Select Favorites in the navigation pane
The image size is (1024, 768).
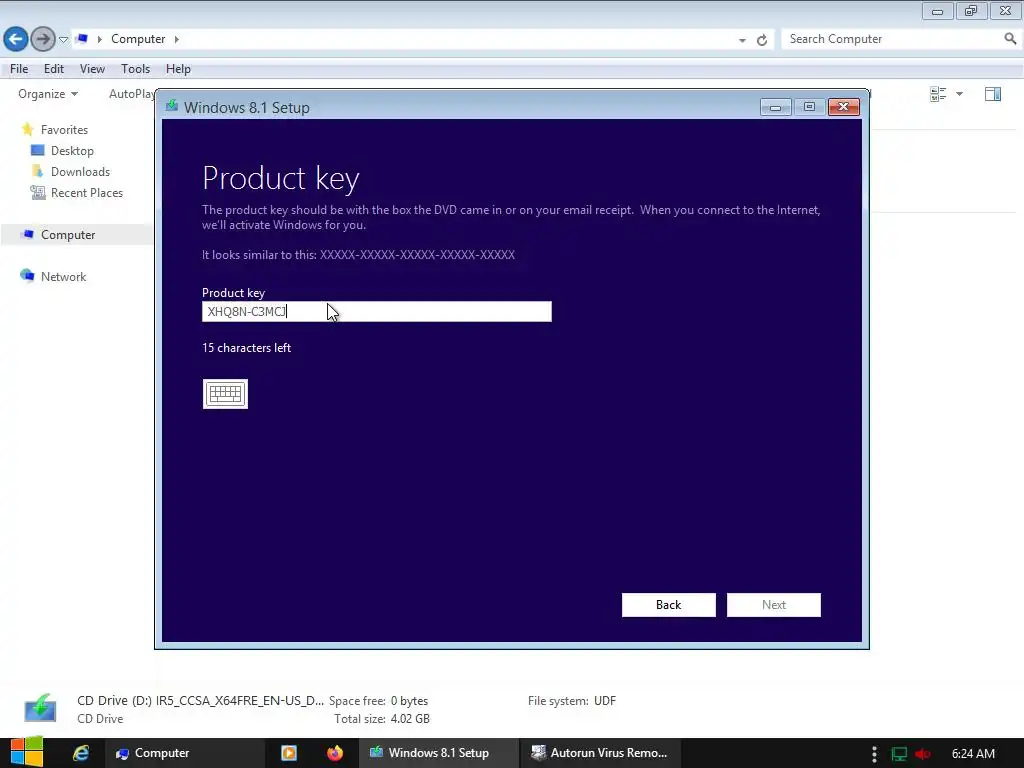click(64, 130)
